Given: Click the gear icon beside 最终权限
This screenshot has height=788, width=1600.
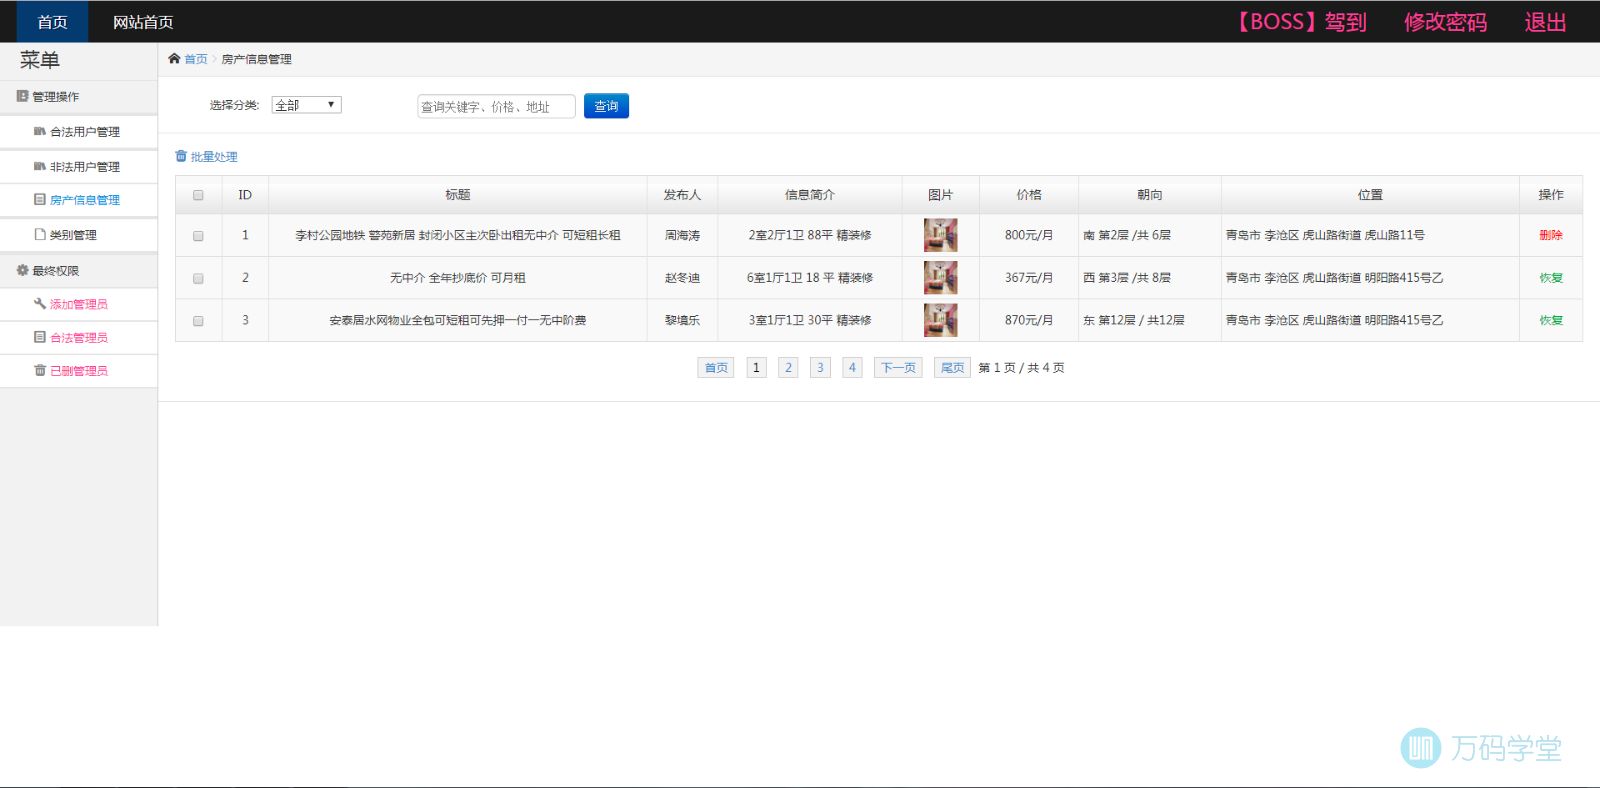Looking at the screenshot, I should coord(22,270).
